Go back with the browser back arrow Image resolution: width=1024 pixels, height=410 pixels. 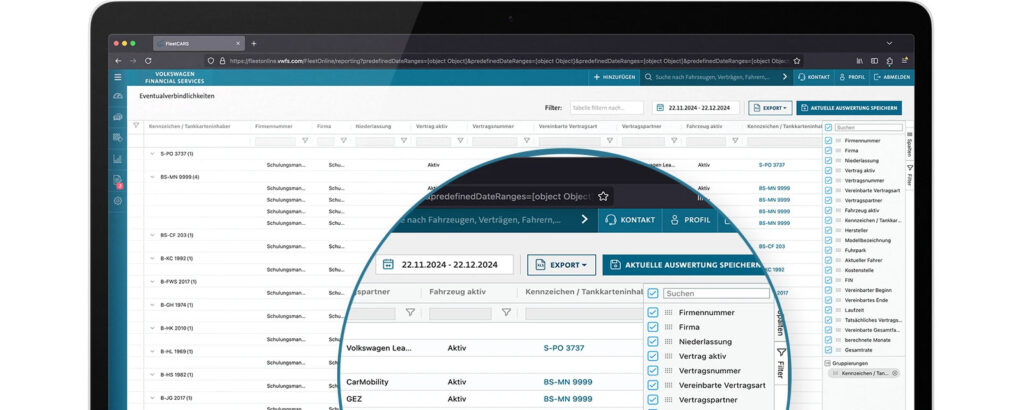click(118, 60)
